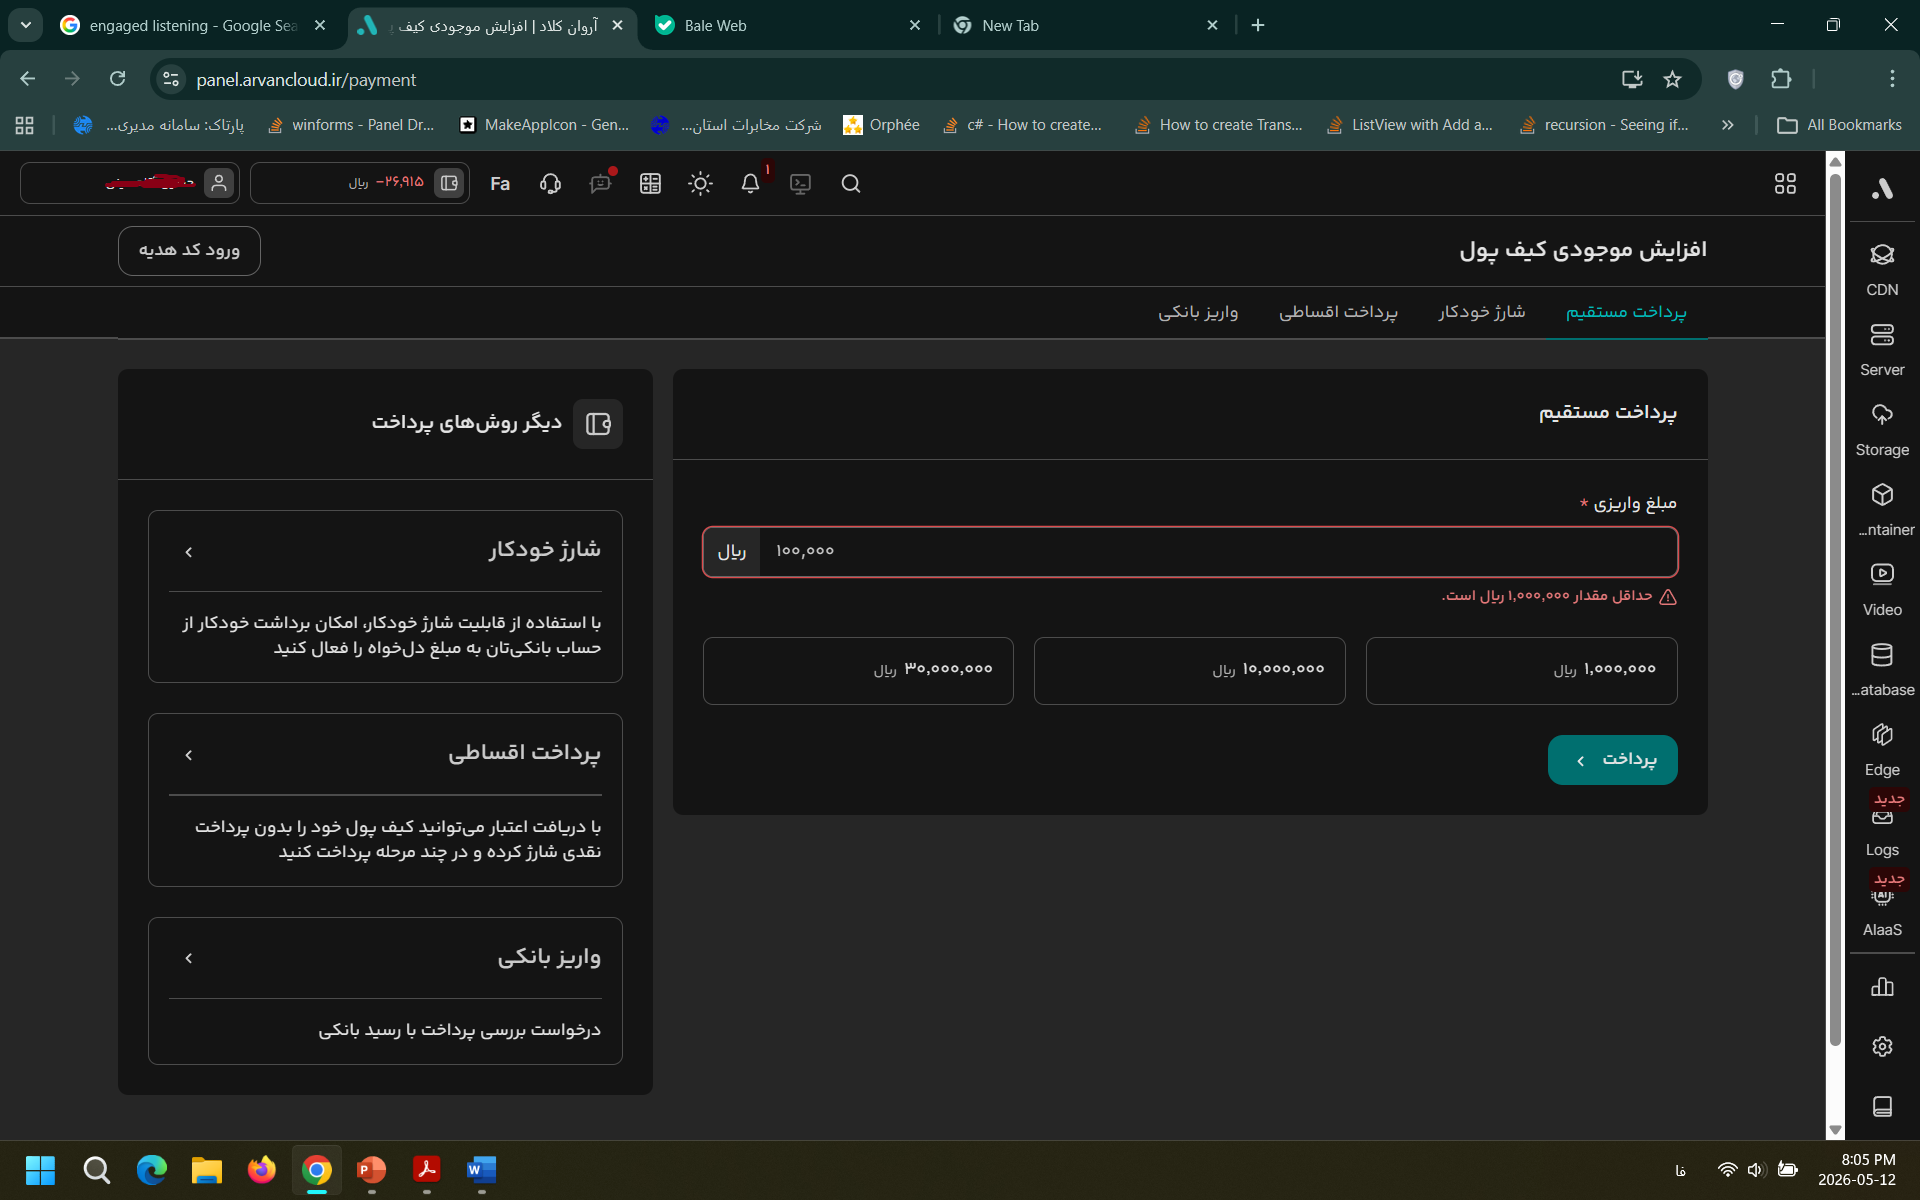Click the gift code entry button
This screenshot has width=1920, height=1200.
coord(189,250)
